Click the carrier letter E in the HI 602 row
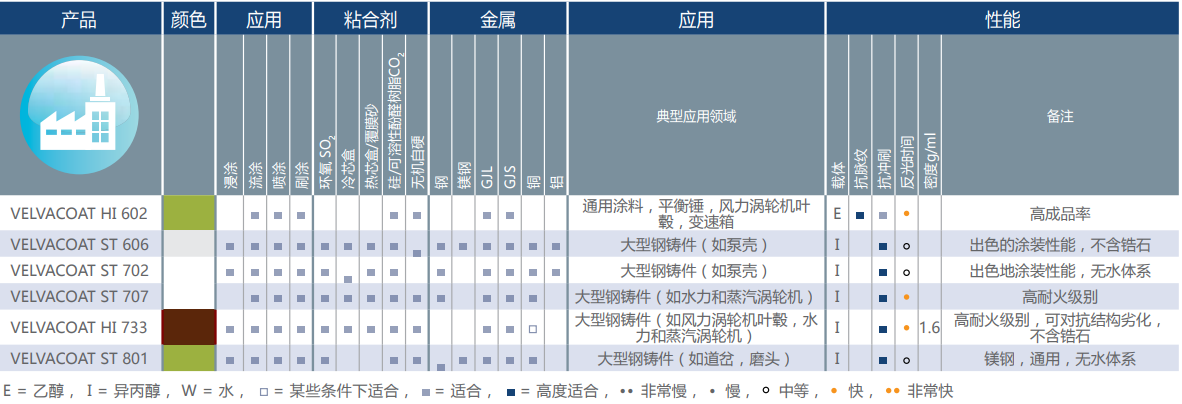 [837, 214]
